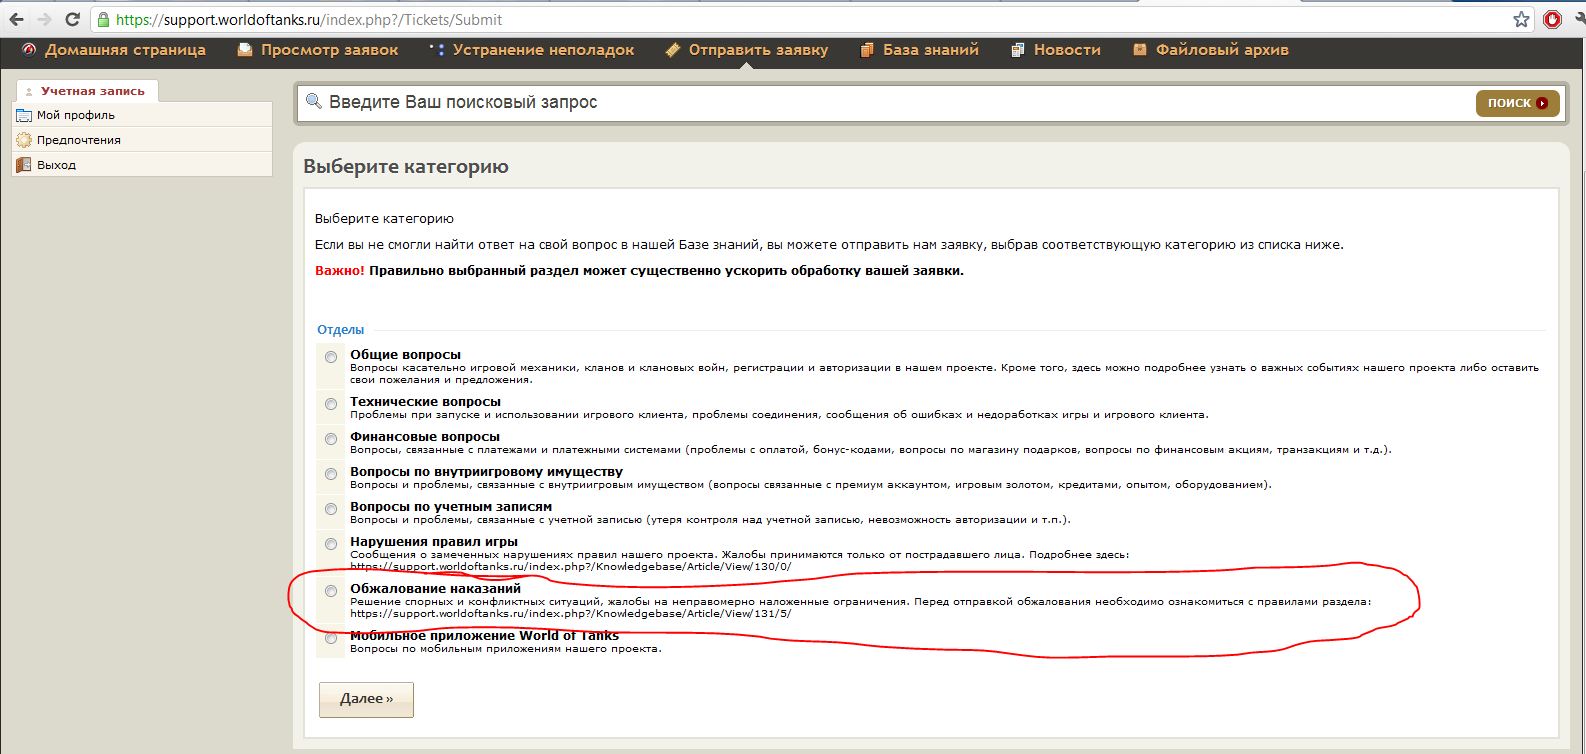Click the ПОИСК search button
Screen dimensions: 1586x754
click(1516, 103)
